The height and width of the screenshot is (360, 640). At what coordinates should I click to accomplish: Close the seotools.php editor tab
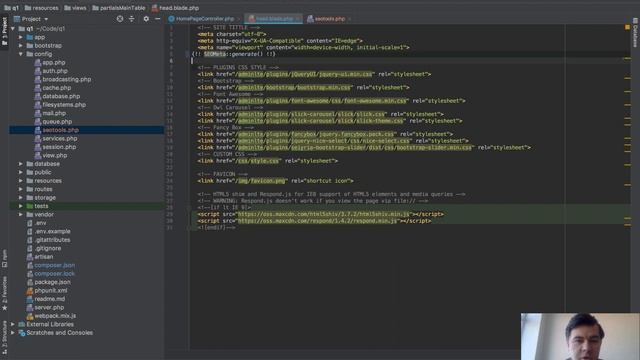350,19
